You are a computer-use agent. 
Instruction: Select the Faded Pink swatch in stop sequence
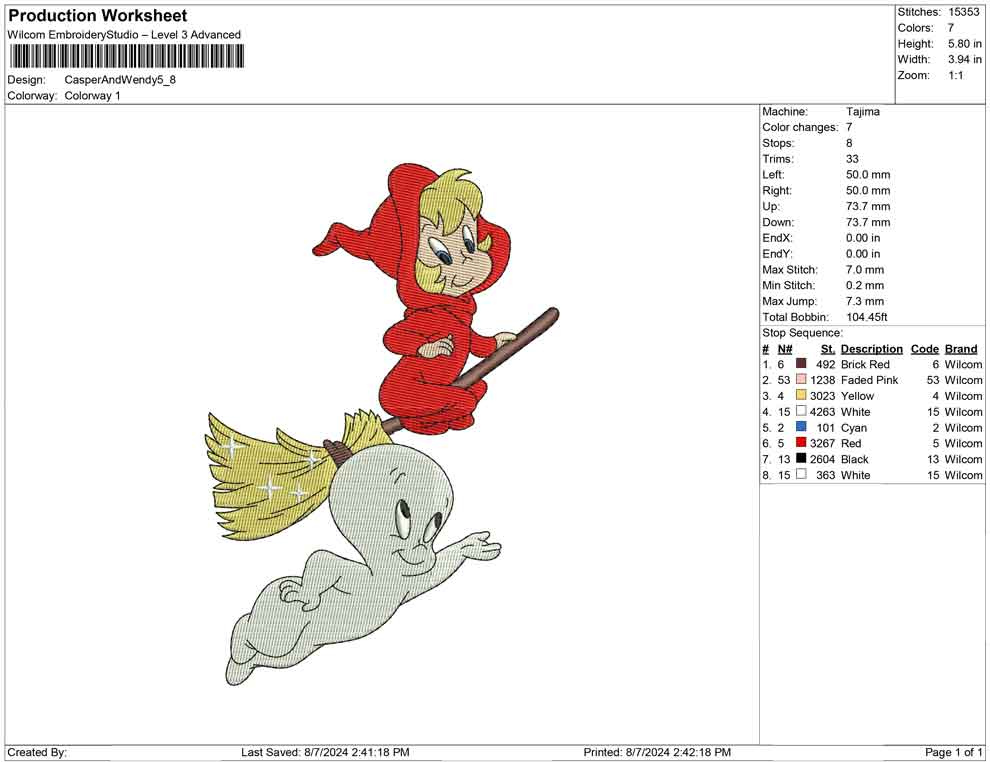[800, 380]
